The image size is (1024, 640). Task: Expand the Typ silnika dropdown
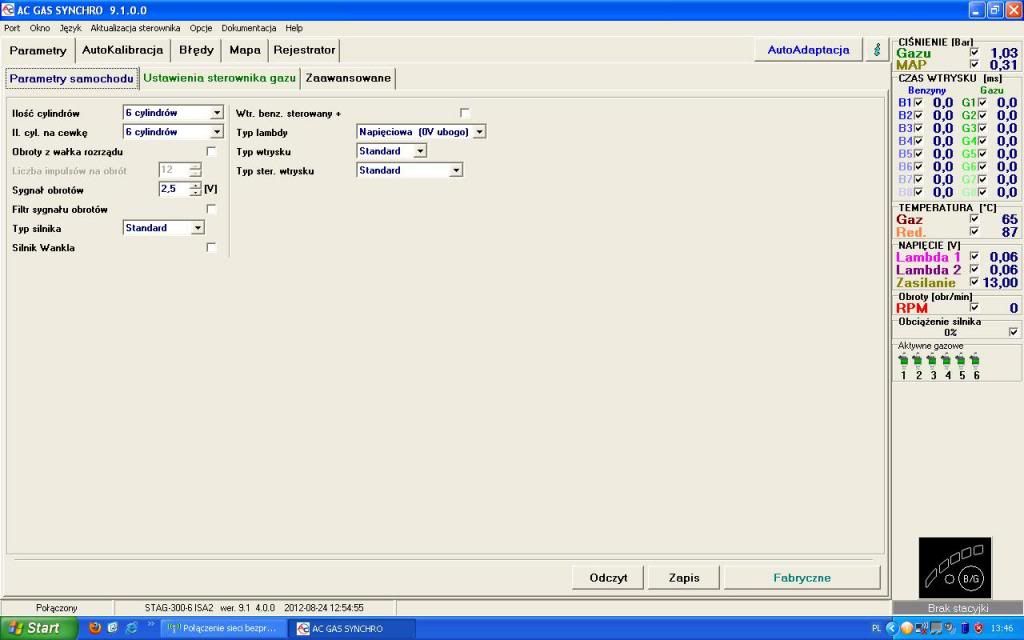pos(197,228)
